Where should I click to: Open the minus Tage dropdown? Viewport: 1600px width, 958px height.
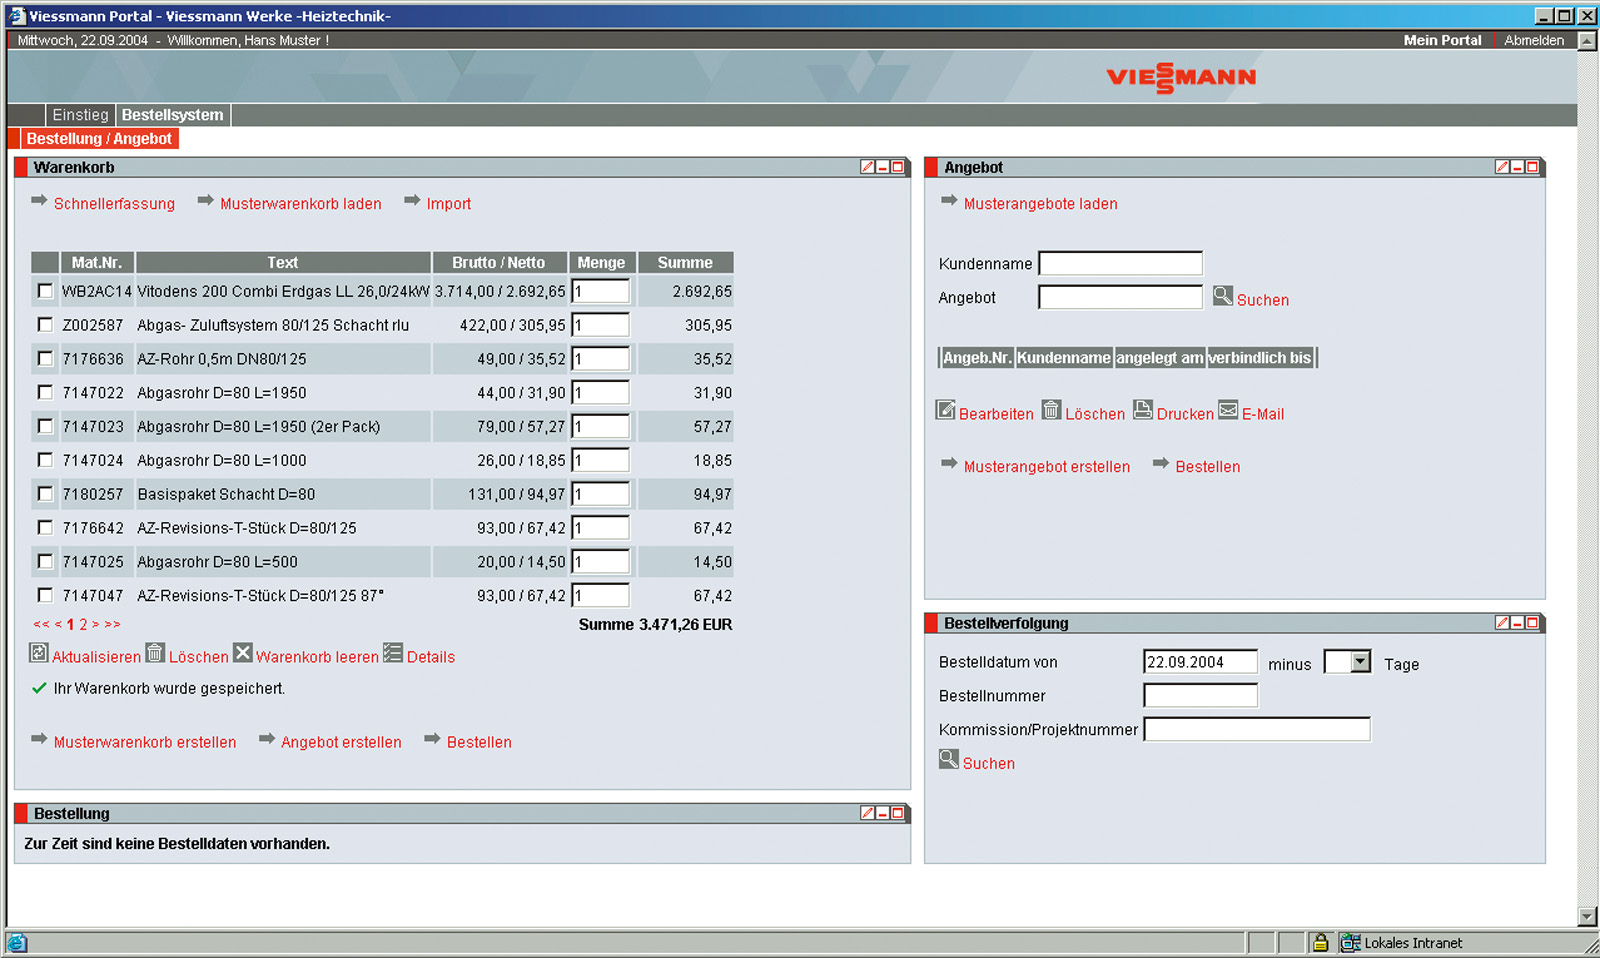pos(1360,662)
